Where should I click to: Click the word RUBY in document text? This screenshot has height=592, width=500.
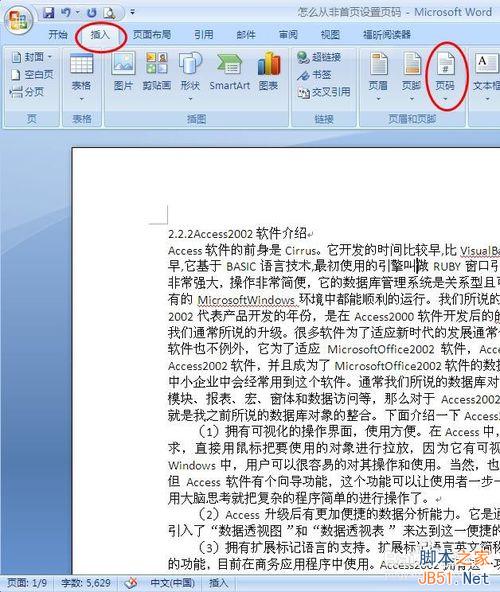447,267
